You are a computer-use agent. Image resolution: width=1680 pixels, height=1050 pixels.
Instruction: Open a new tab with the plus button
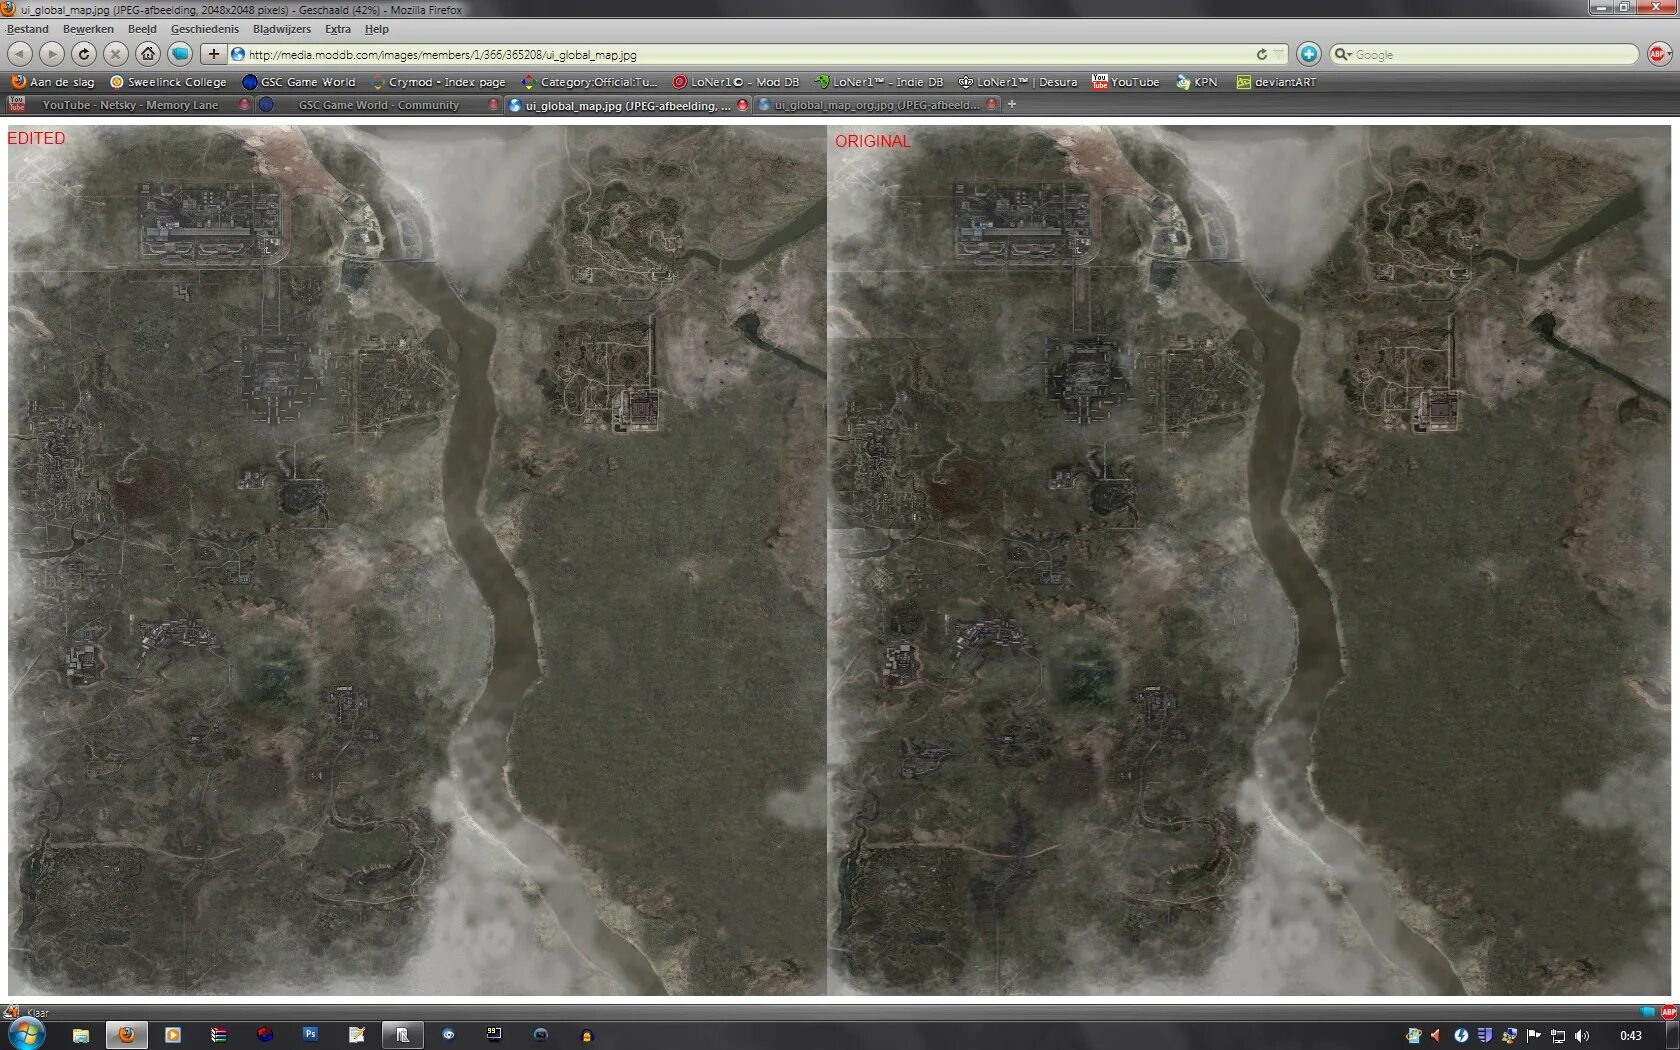pyautogui.click(x=1011, y=104)
